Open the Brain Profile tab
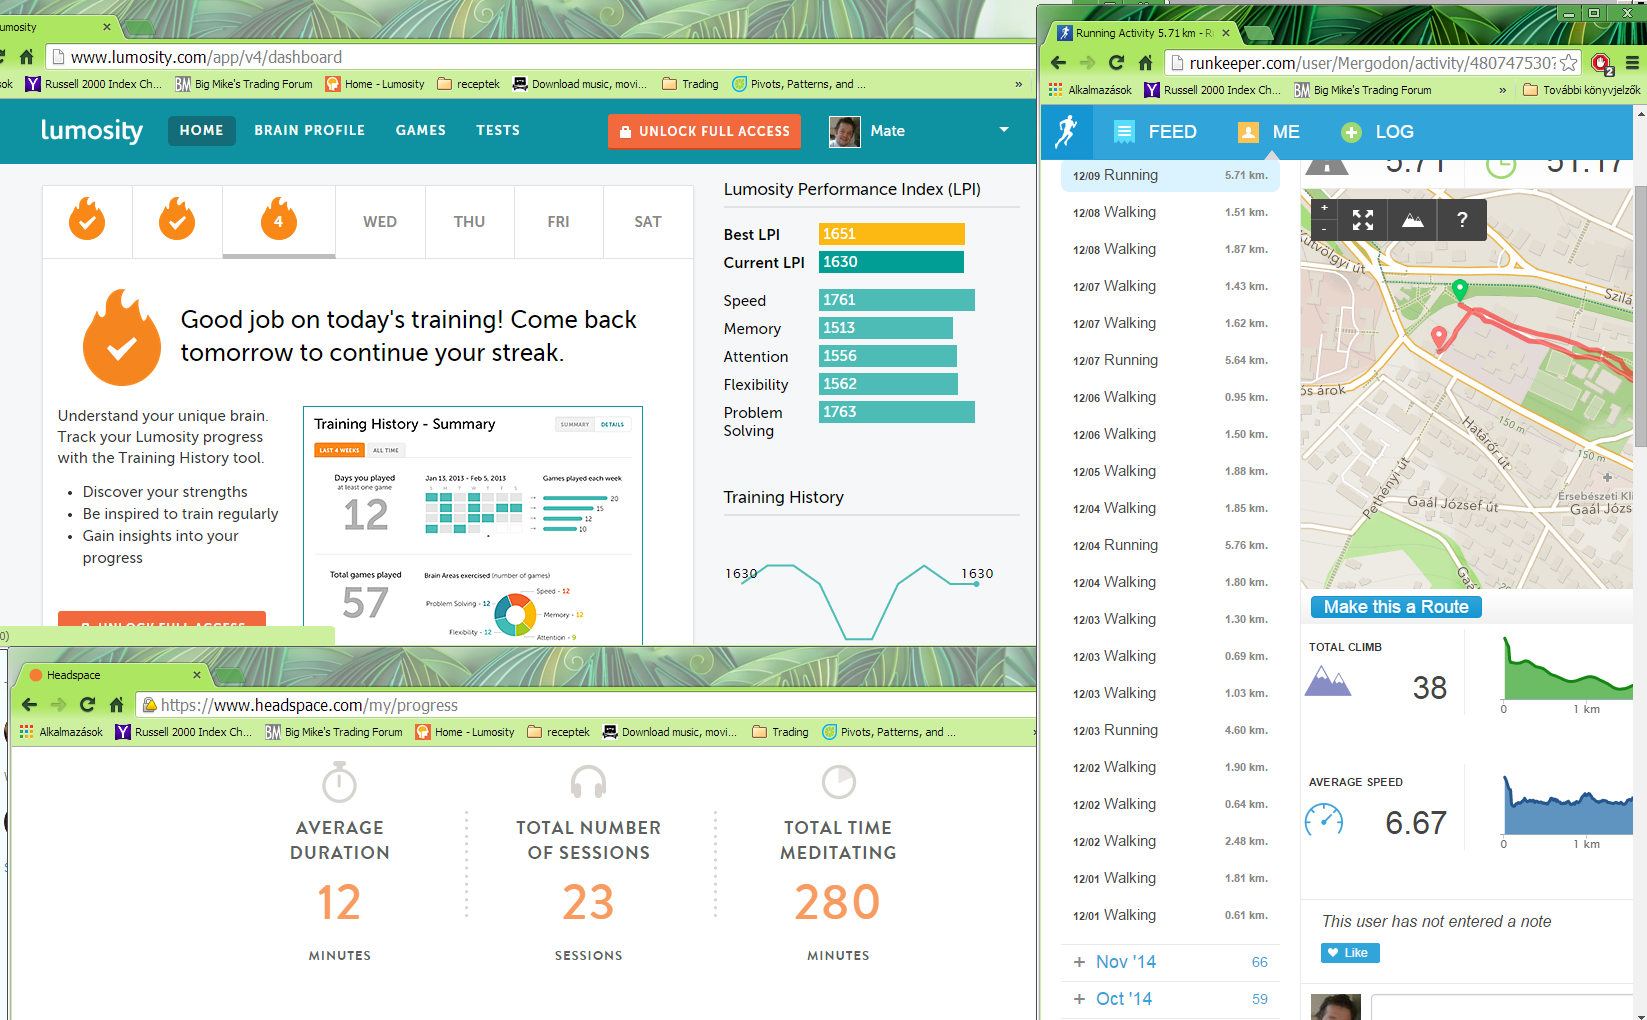 click(x=309, y=131)
